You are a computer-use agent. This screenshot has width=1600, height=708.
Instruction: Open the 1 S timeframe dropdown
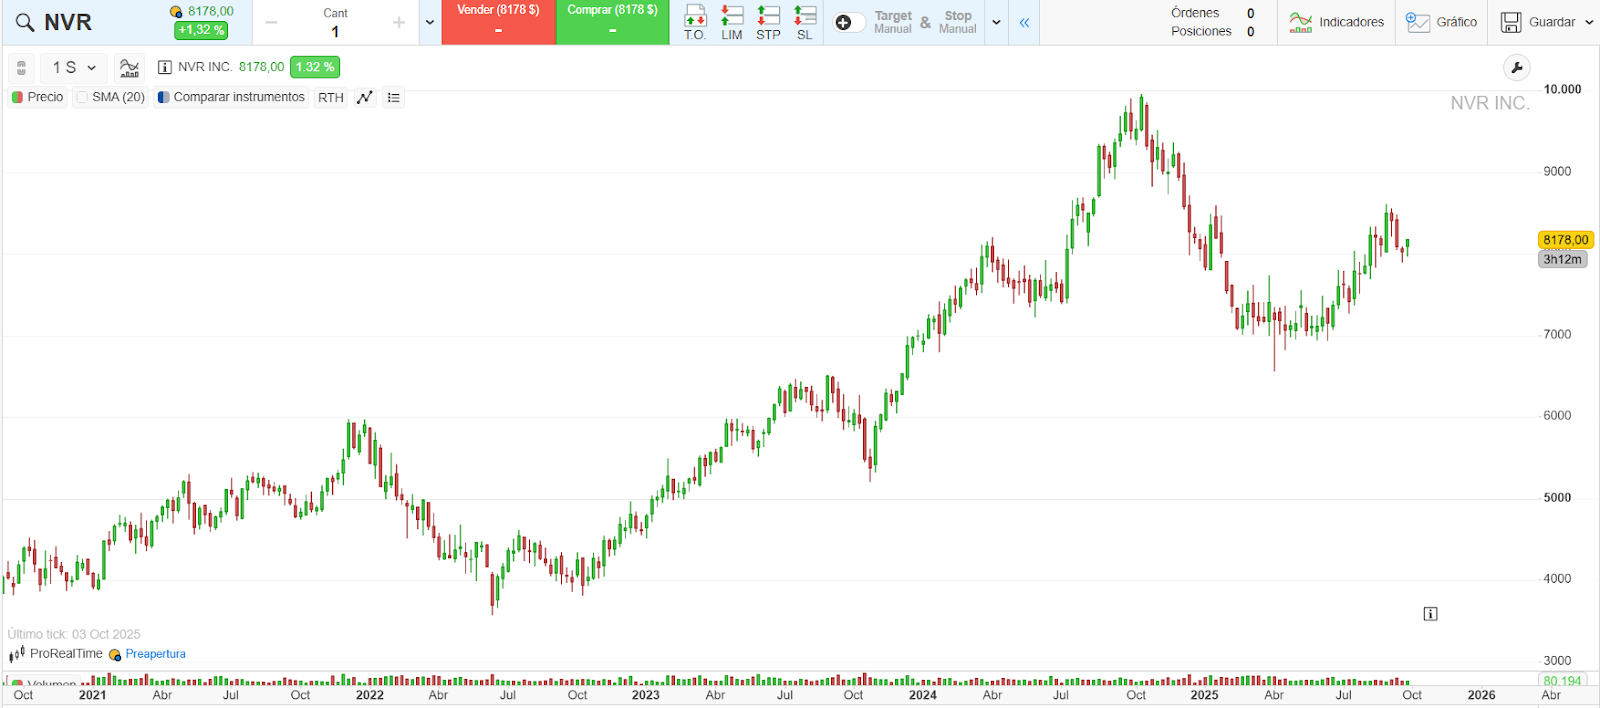[x=74, y=67]
